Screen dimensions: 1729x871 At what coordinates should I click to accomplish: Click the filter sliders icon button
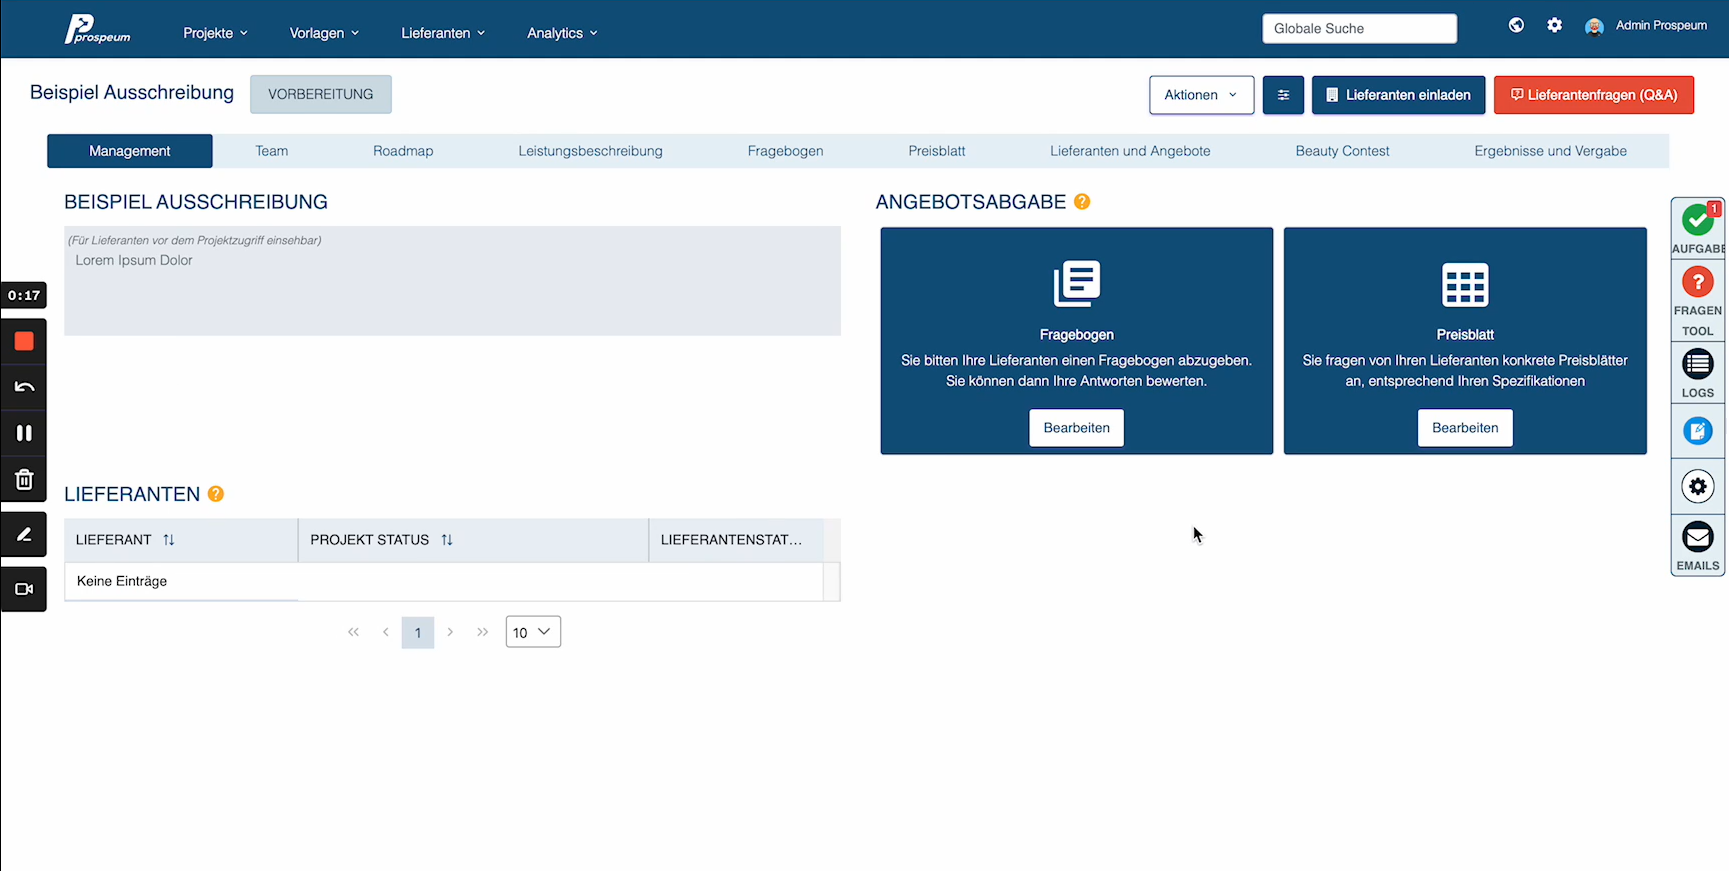tap(1283, 95)
